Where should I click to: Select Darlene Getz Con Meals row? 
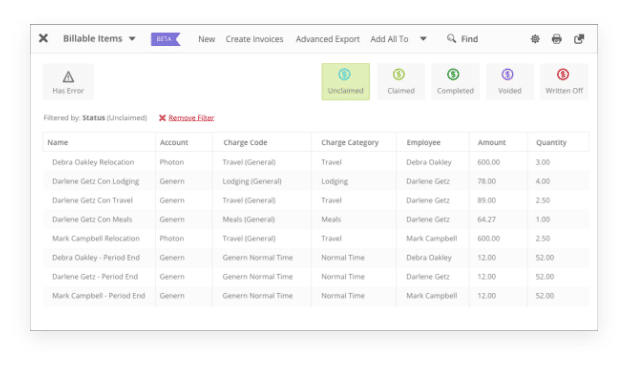coord(316,219)
